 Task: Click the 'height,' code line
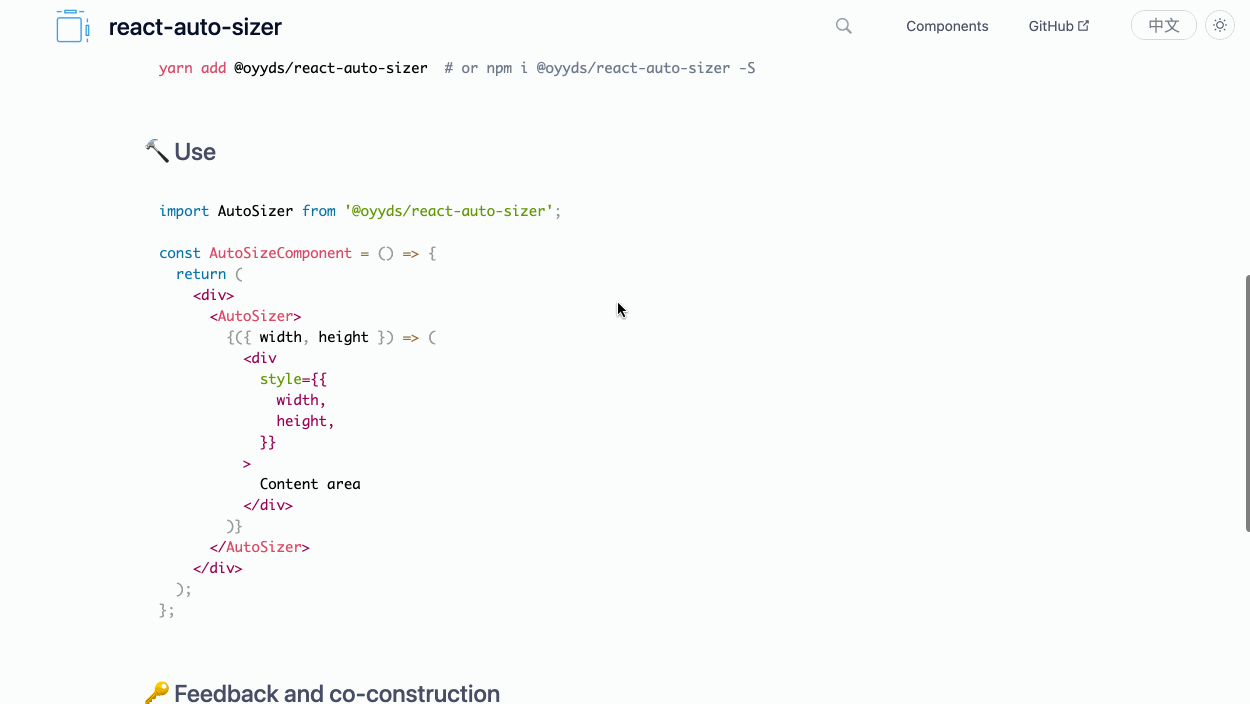(305, 421)
